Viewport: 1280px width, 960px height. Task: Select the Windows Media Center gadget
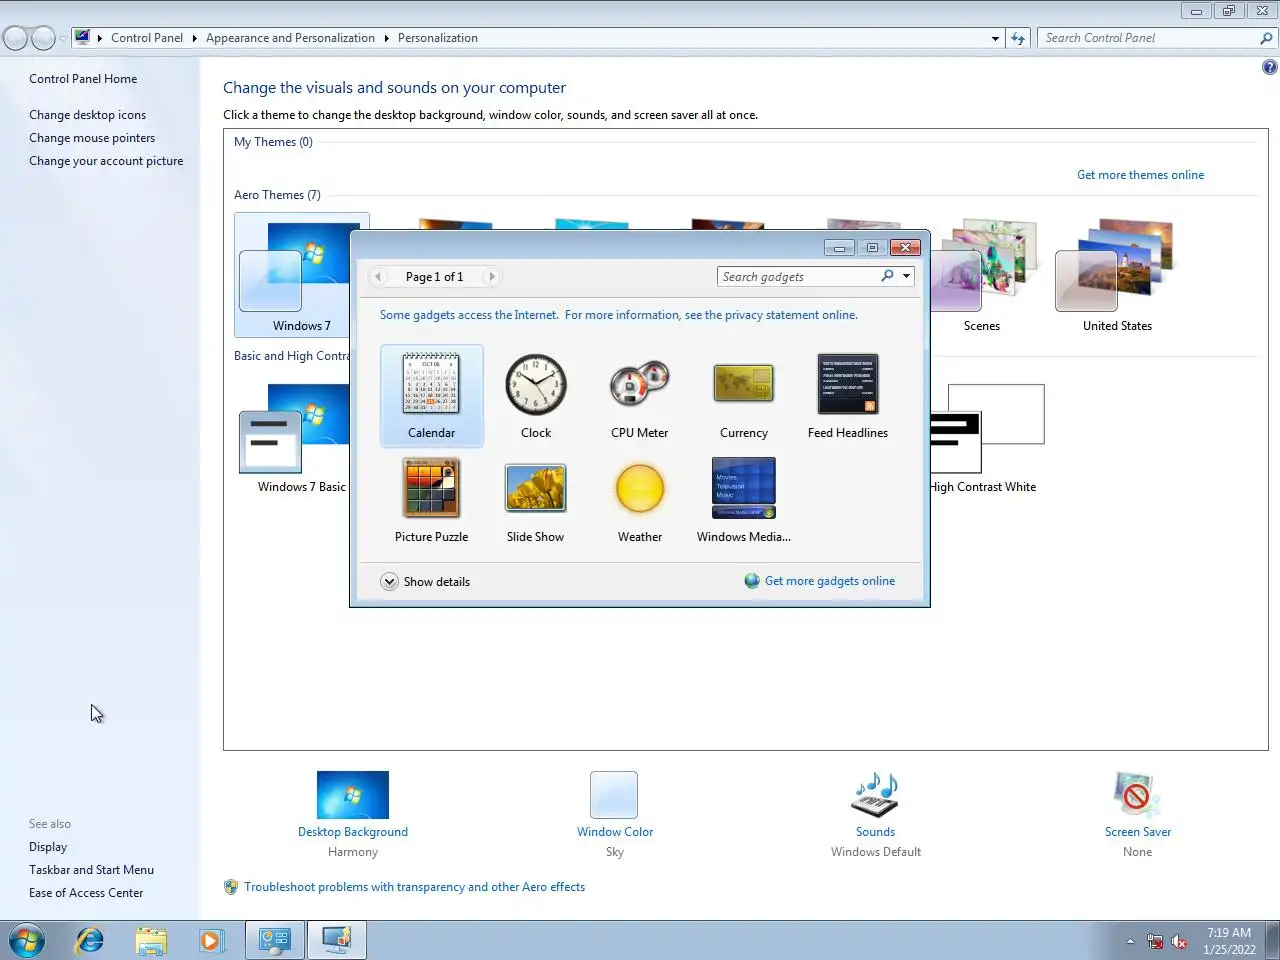coord(744,500)
